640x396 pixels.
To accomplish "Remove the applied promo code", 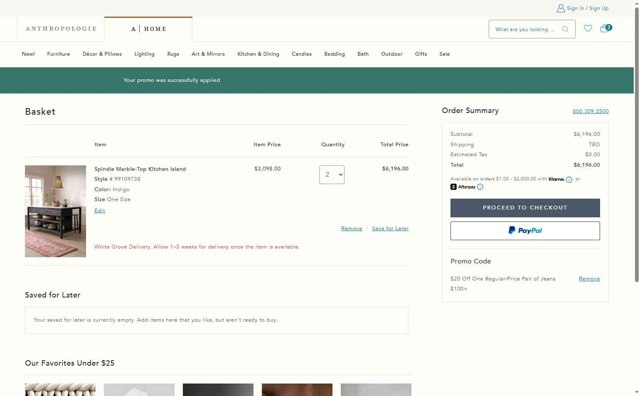I will [x=589, y=279].
